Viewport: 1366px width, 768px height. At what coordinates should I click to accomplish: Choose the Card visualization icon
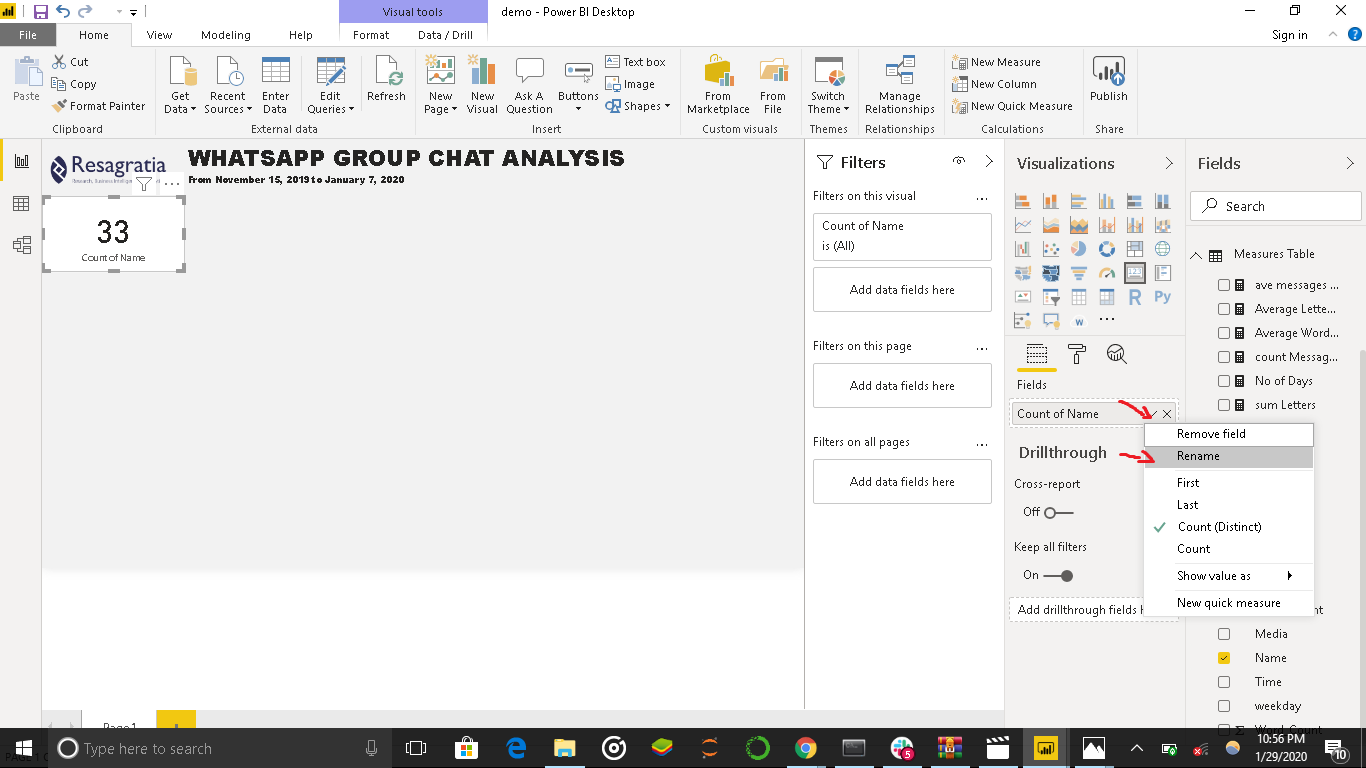(x=1135, y=273)
